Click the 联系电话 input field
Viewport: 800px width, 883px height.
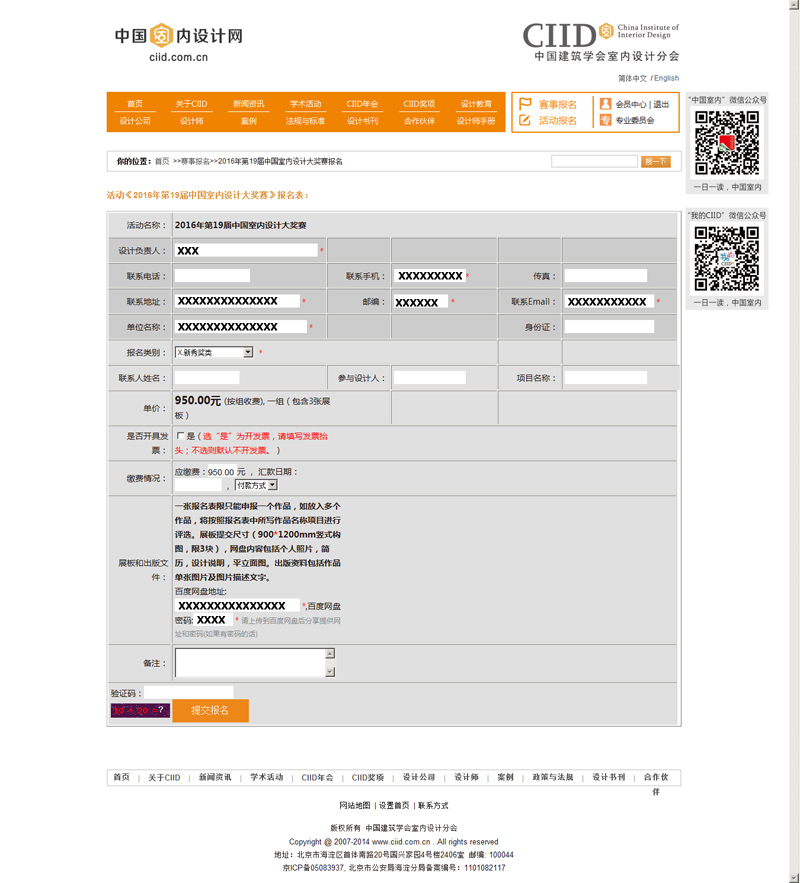pyautogui.click(x=212, y=275)
